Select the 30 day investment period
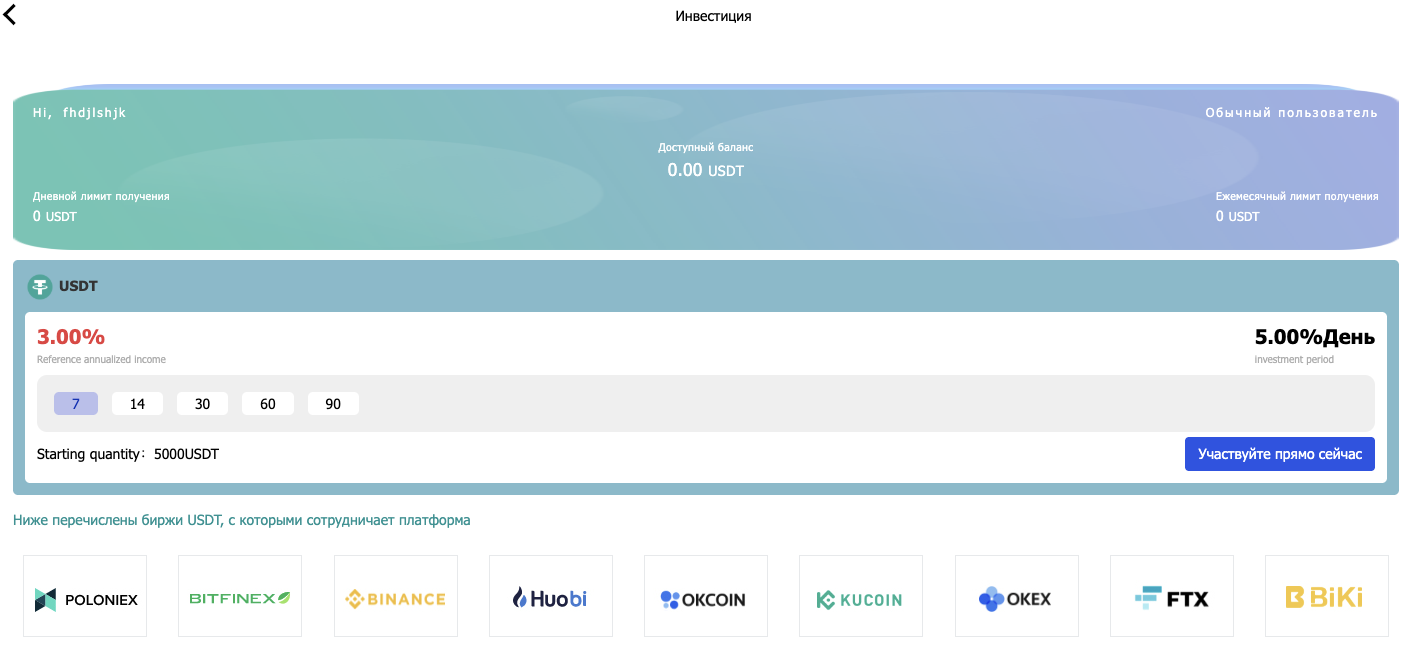1408x651 pixels. 202,404
